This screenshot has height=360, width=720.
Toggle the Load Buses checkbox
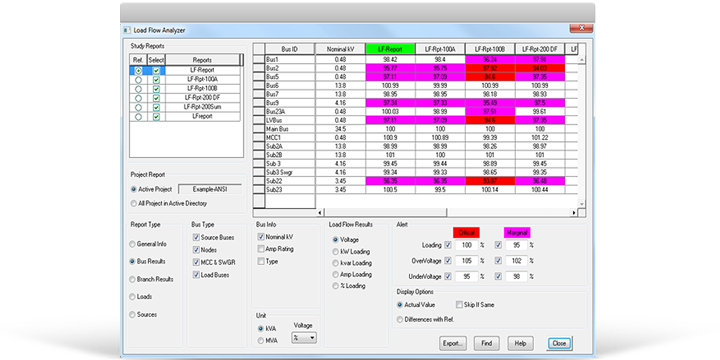click(x=196, y=275)
